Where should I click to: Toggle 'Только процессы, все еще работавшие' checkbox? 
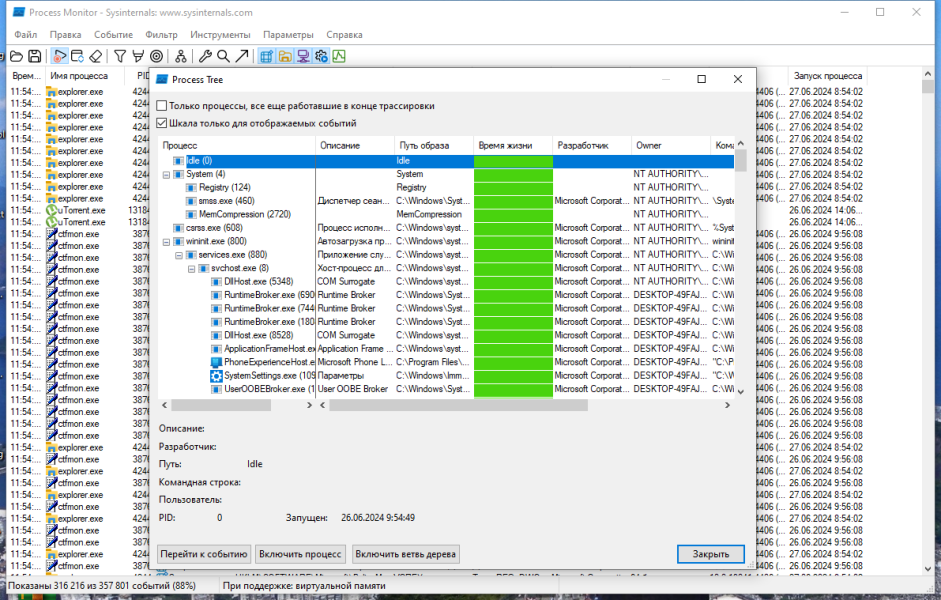point(161,106)
